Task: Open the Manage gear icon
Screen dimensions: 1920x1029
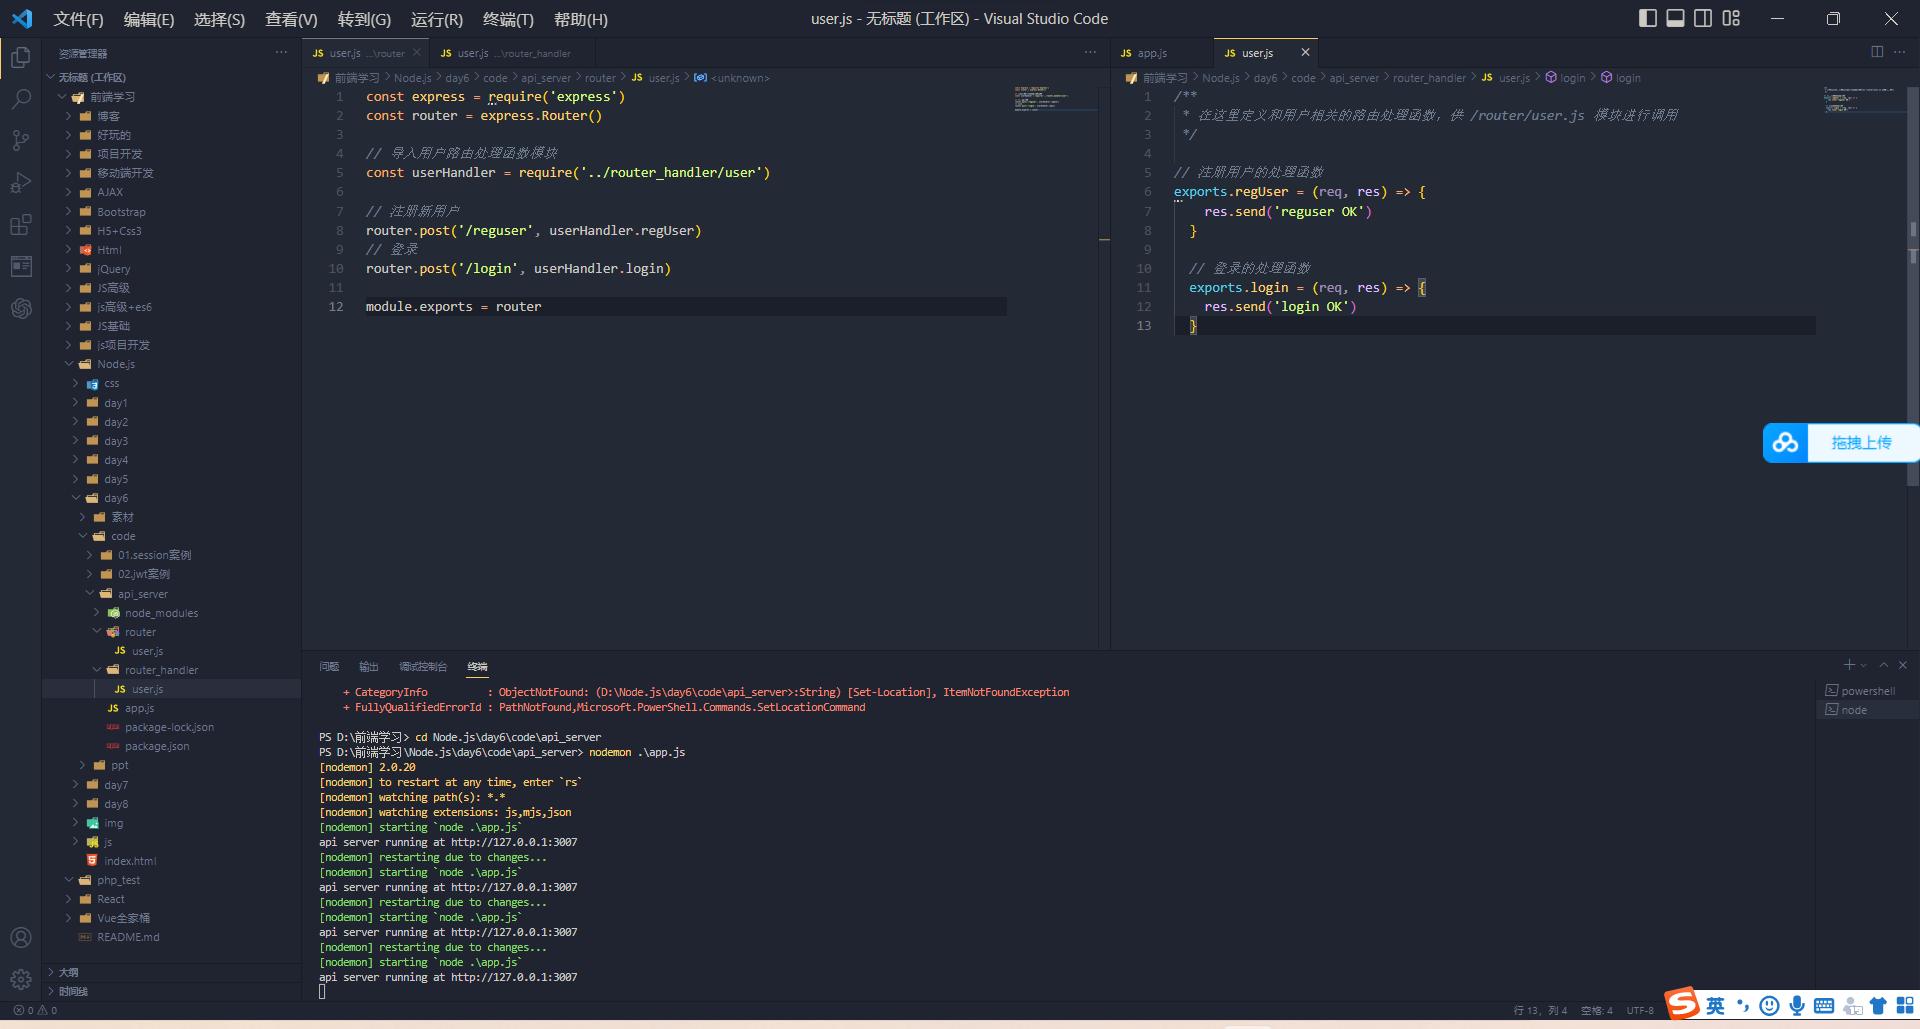Action: [x=21, y=979]
